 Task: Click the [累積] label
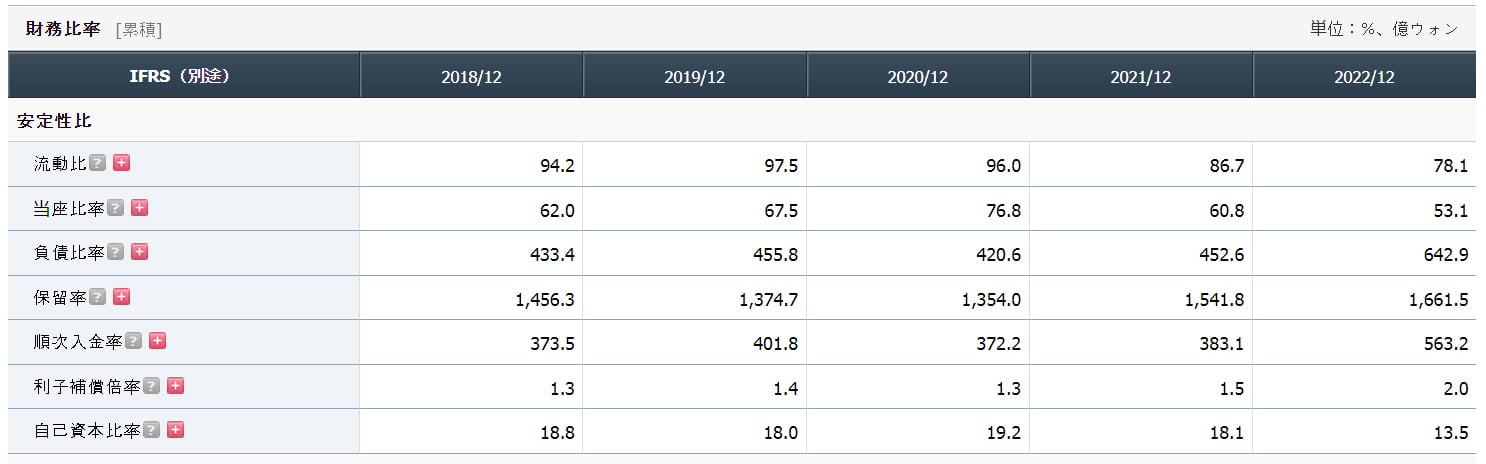tap(139, 30)
